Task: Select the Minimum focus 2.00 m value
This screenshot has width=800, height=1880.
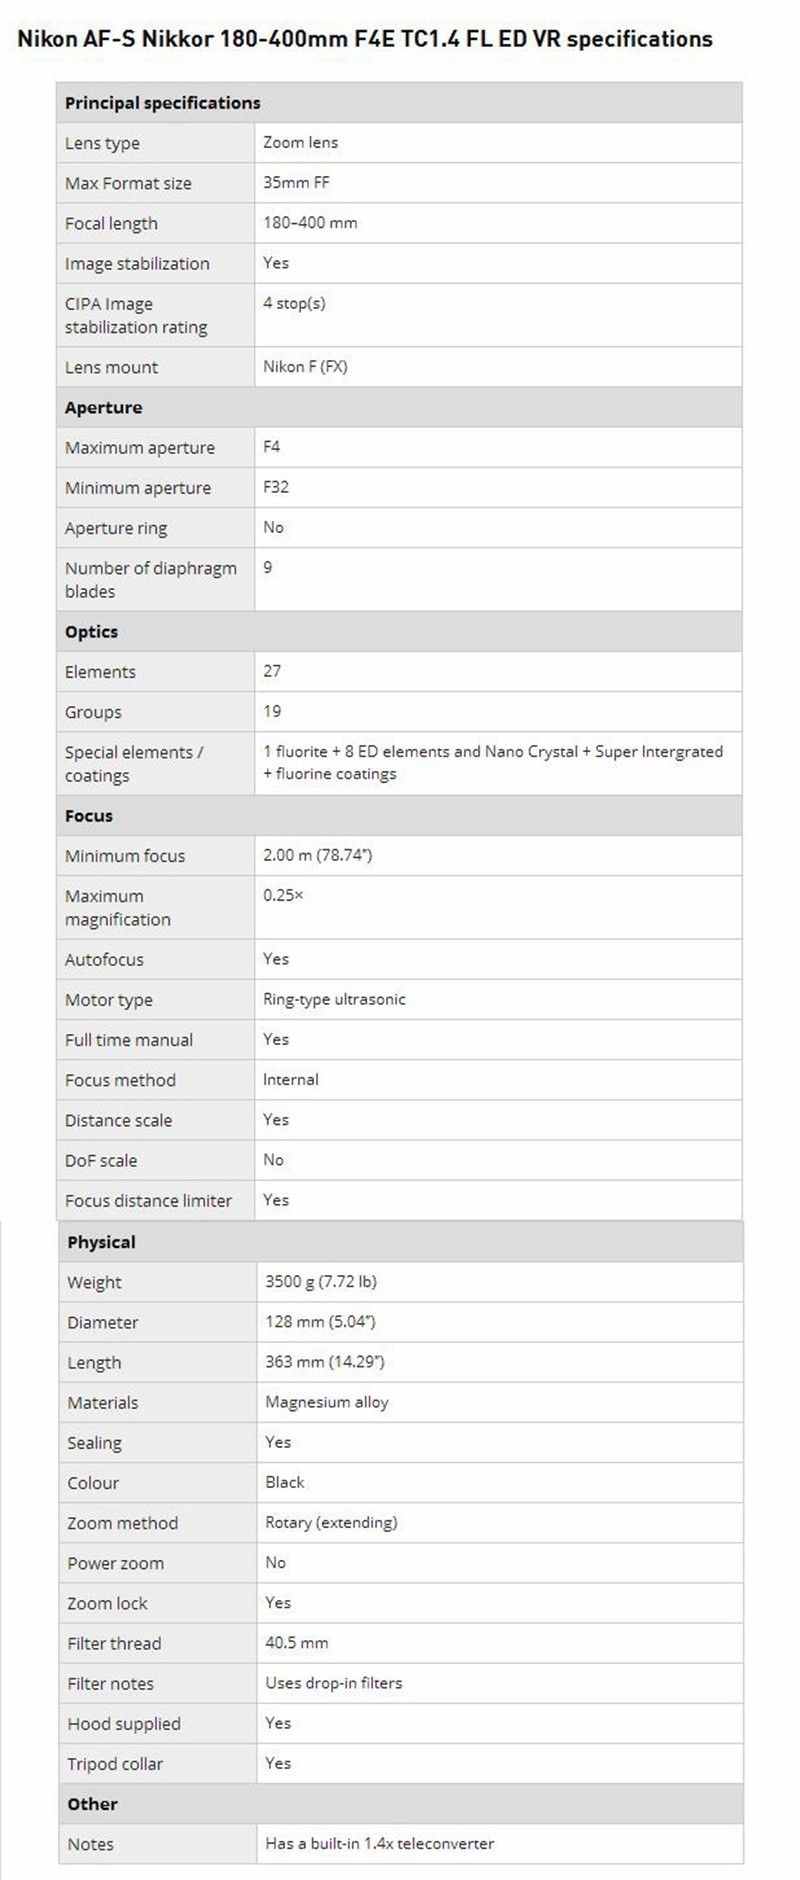Action: click(x=317, y=854)
